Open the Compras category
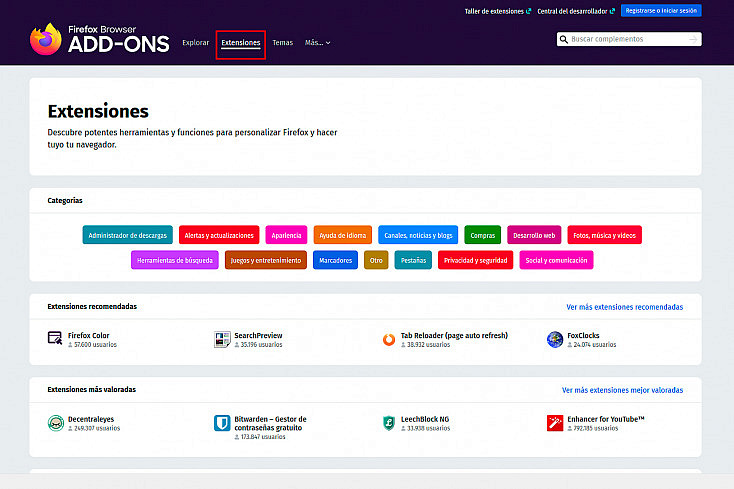The image size is (734, 489). (x=483, y=235)
